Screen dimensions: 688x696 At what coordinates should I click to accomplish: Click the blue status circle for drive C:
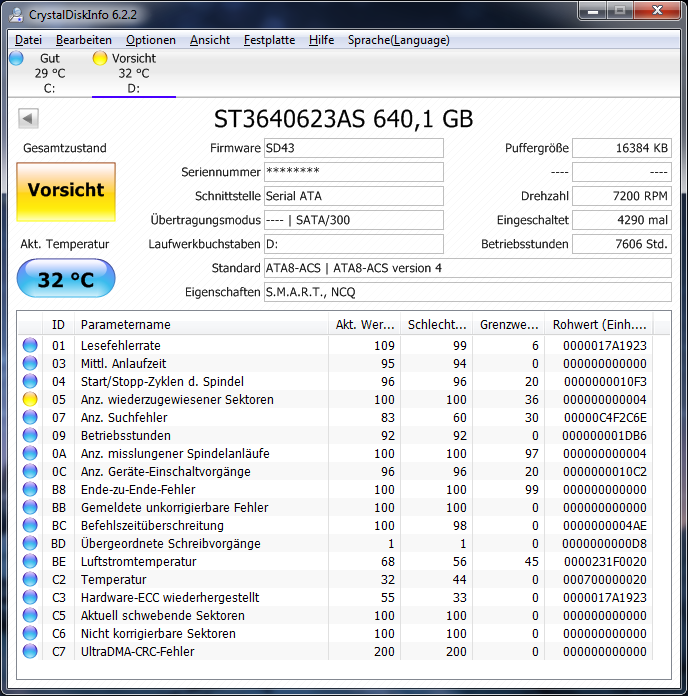pos(16,58)
